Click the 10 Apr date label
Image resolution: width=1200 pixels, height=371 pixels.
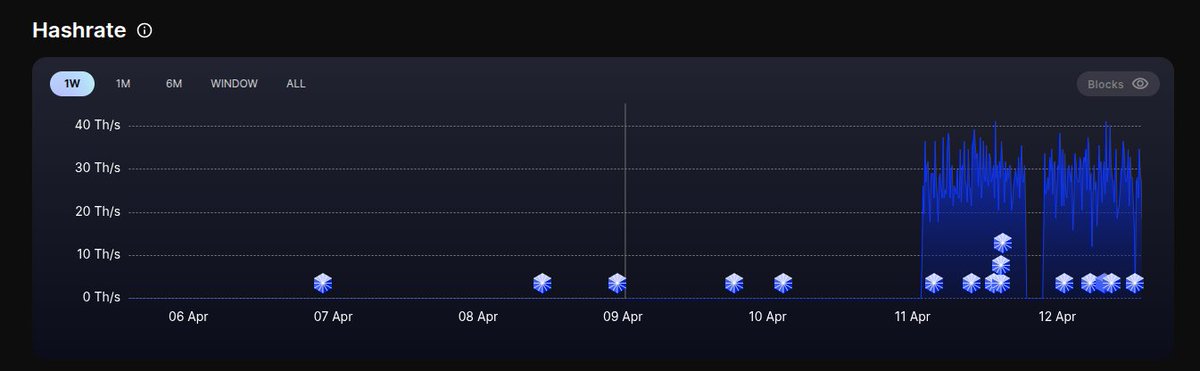[767, 317]
